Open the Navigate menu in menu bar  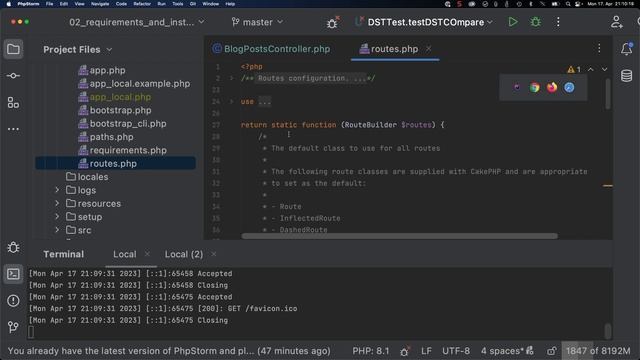point(100,4)
